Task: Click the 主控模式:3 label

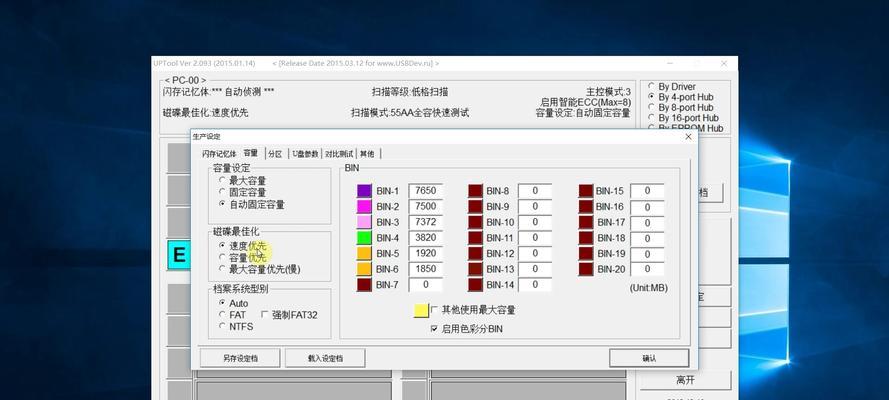Action: (608, 91)
